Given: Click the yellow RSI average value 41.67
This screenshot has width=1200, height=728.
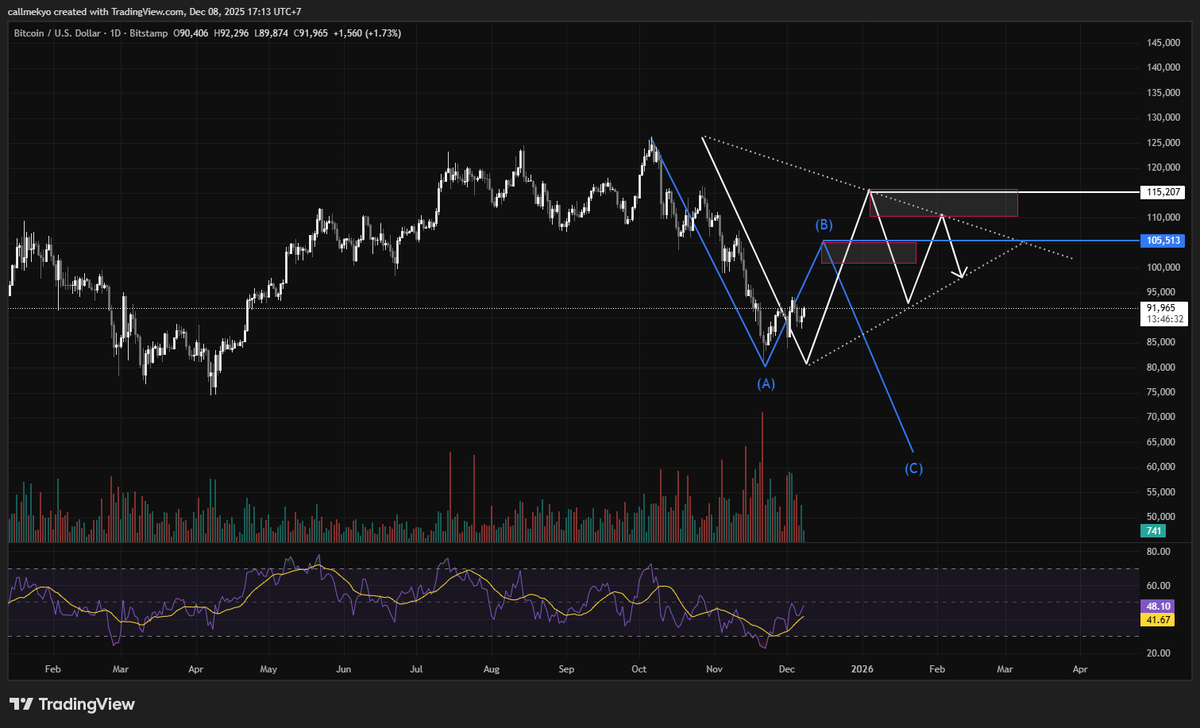Looking at the screenshot, I should (1158, 620).
